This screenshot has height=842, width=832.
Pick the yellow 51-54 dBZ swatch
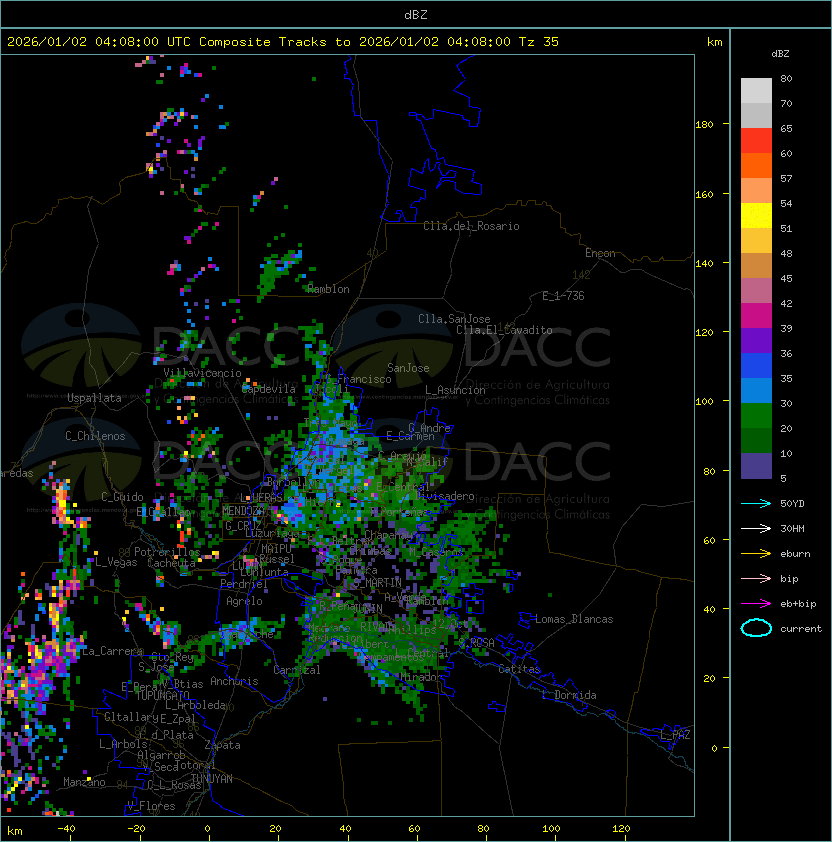pos(756,215)
